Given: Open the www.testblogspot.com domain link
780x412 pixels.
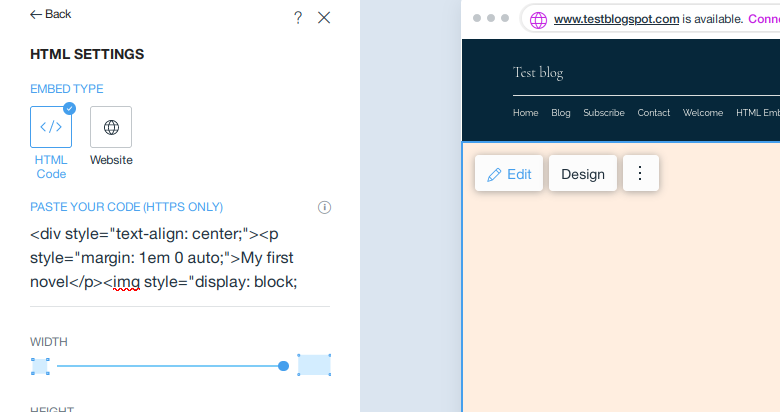Looking at the screenshot, I should point(616,19).
